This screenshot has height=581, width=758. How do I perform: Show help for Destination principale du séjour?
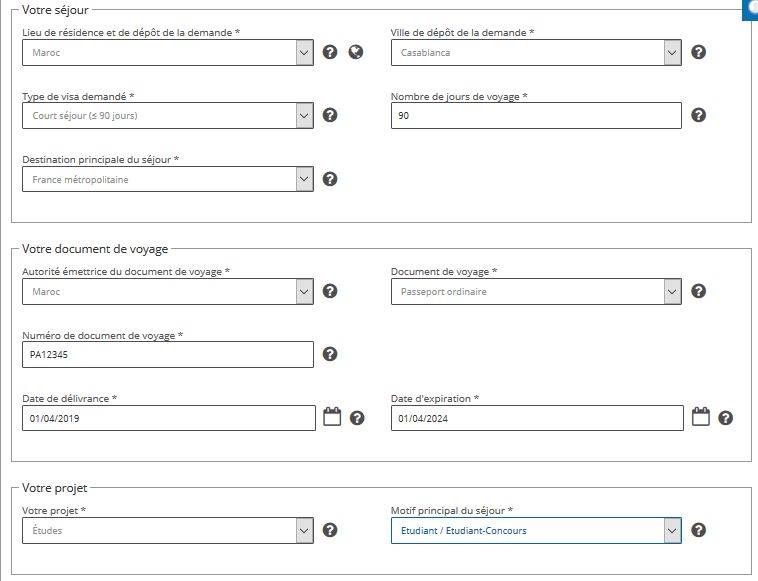[330, 179]
